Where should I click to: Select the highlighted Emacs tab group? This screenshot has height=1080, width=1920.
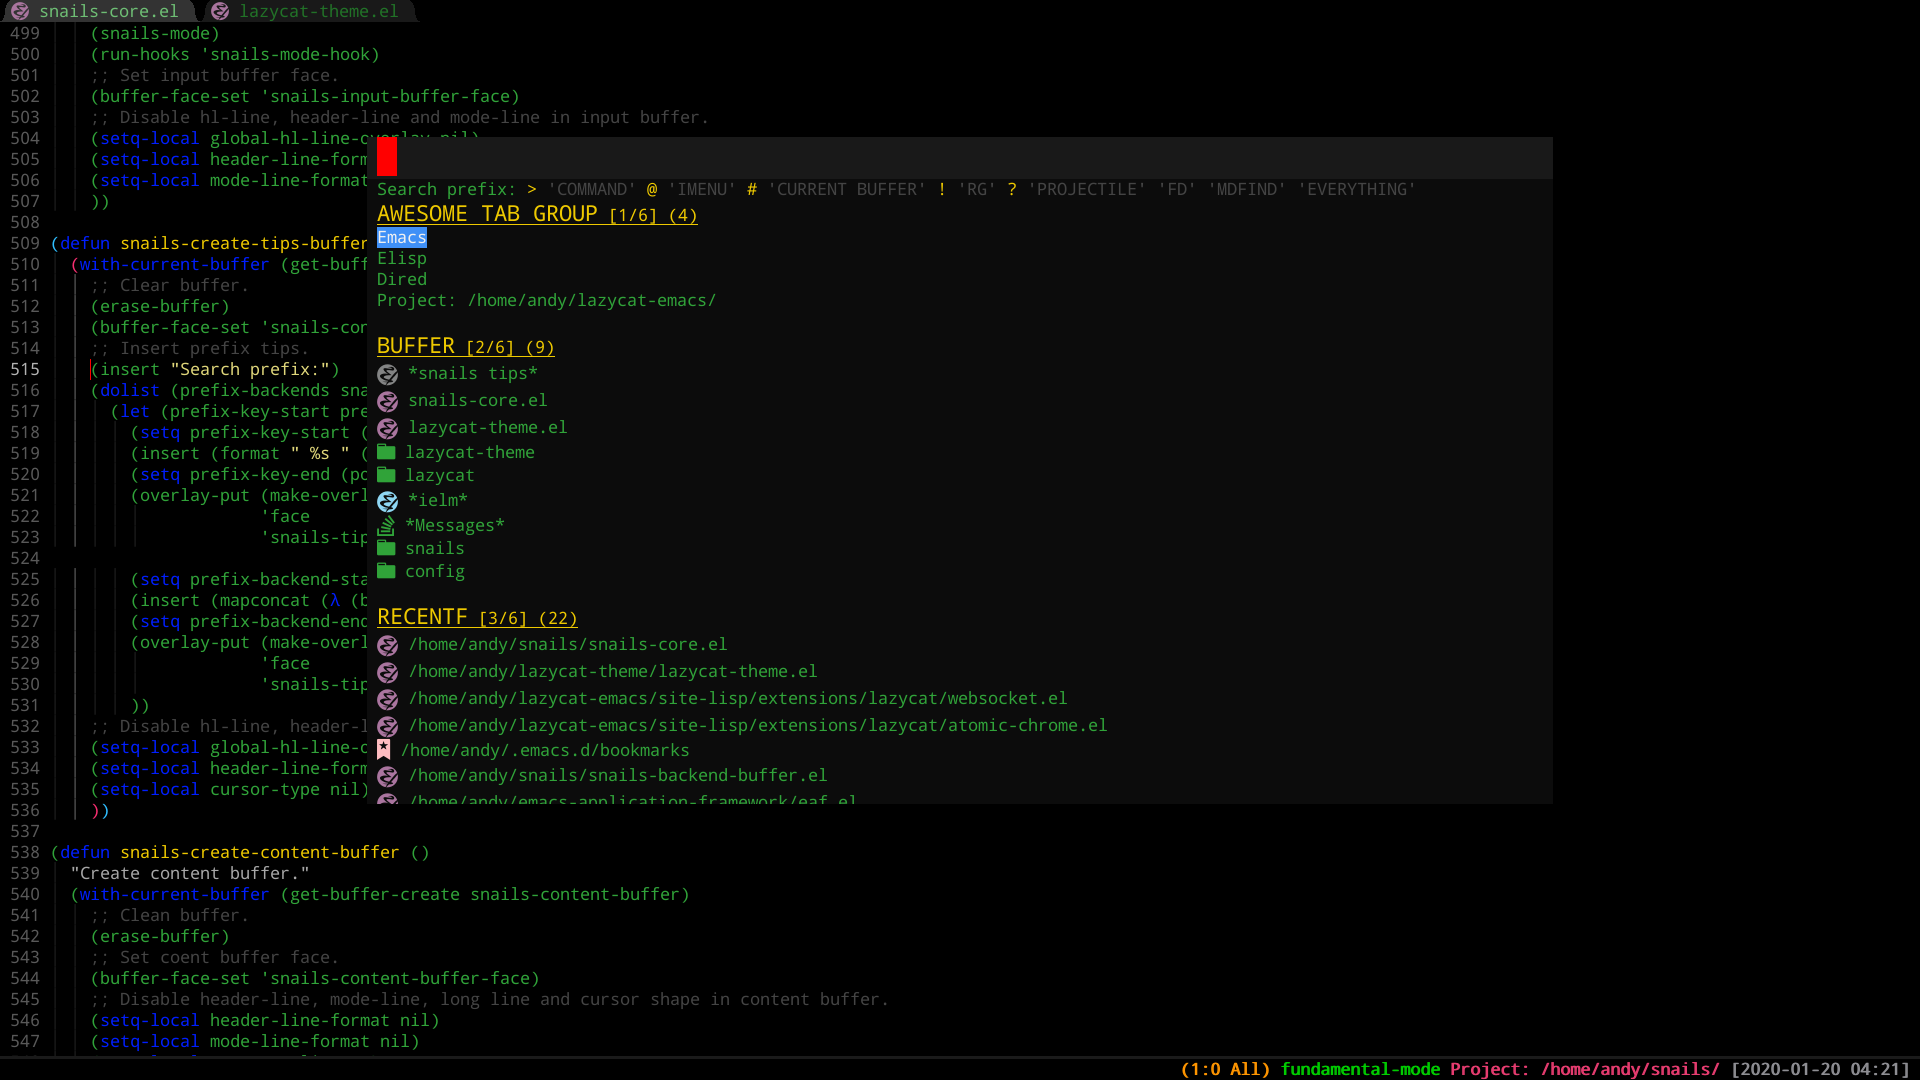tap(402, 237)
